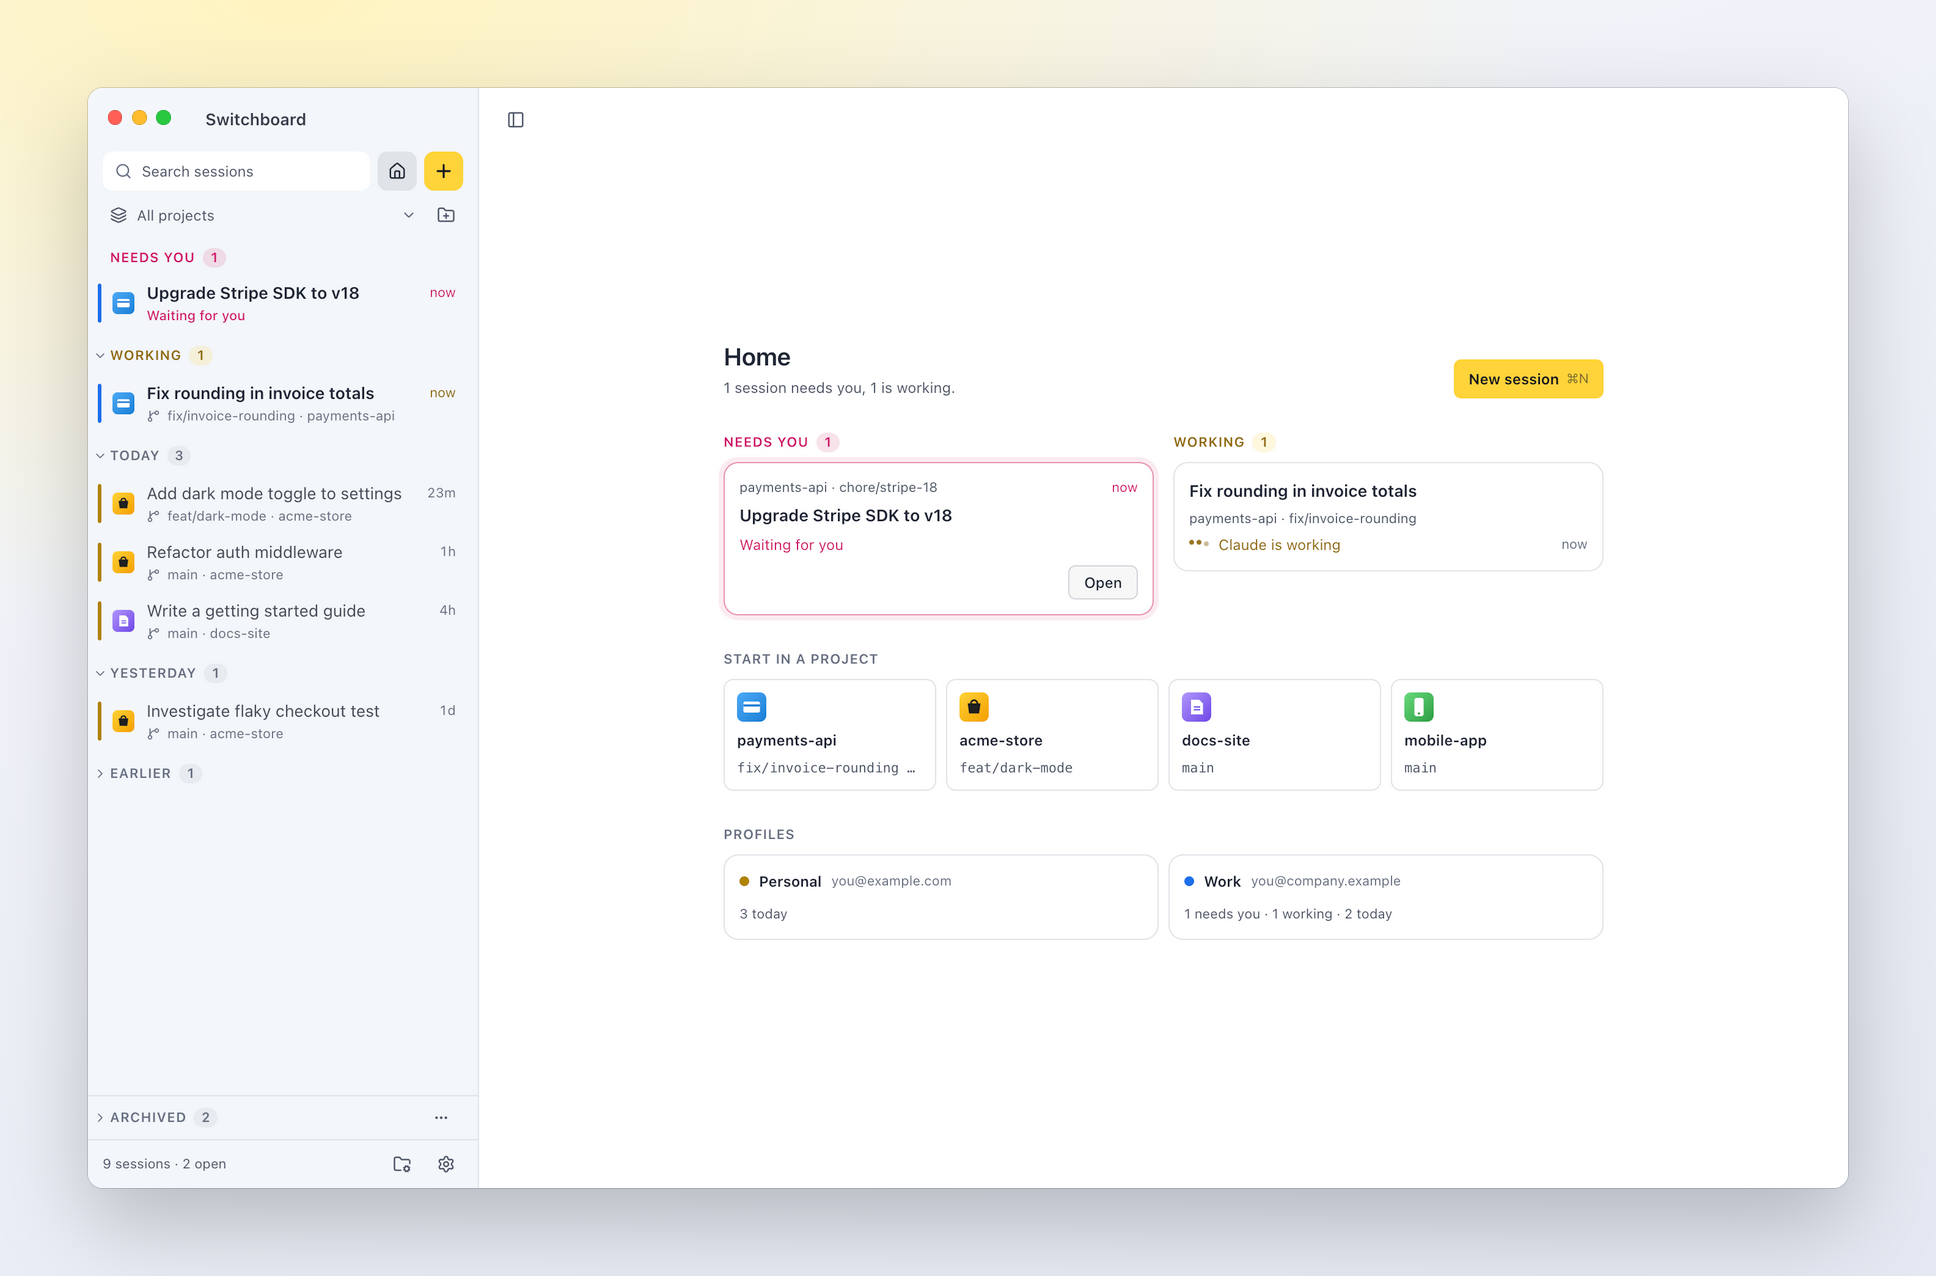
Task: Select the Work profile card
Action: 1385,897
